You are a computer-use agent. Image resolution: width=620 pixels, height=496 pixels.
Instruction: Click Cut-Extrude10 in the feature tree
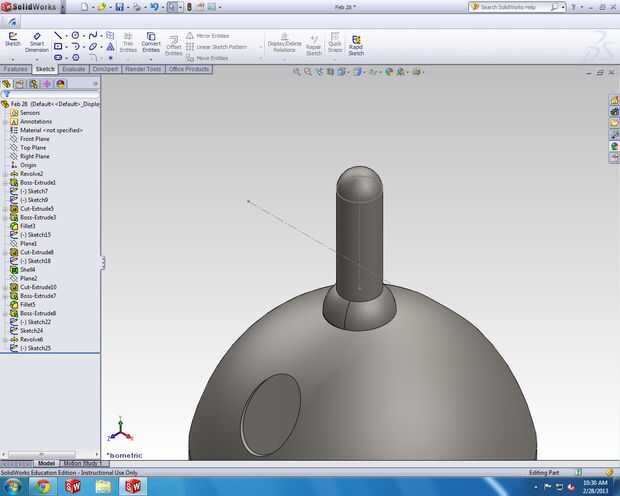[38, 287]
